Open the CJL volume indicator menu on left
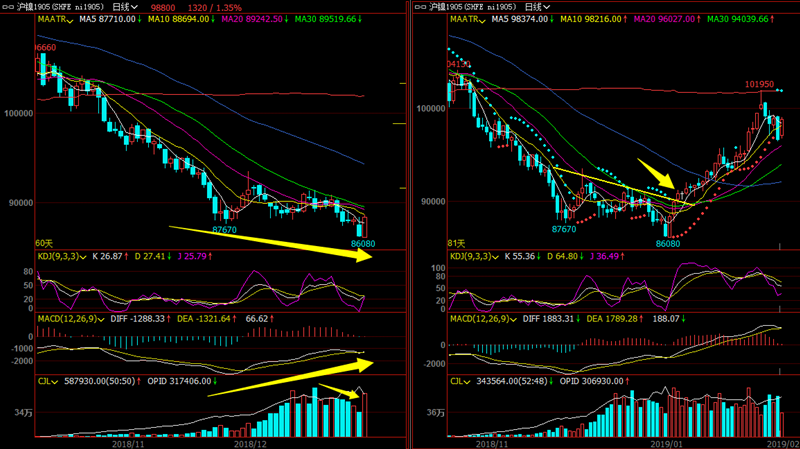 (x=17, y=381)
